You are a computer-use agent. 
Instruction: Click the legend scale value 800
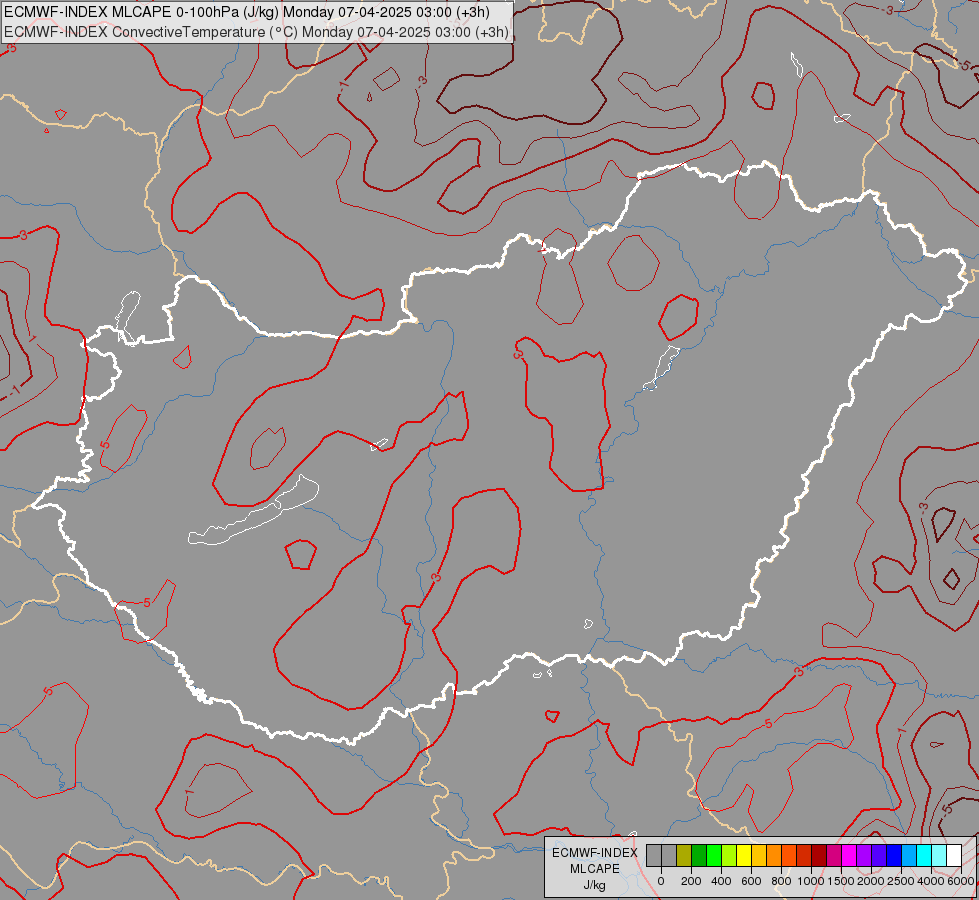(x=781, y=881)
